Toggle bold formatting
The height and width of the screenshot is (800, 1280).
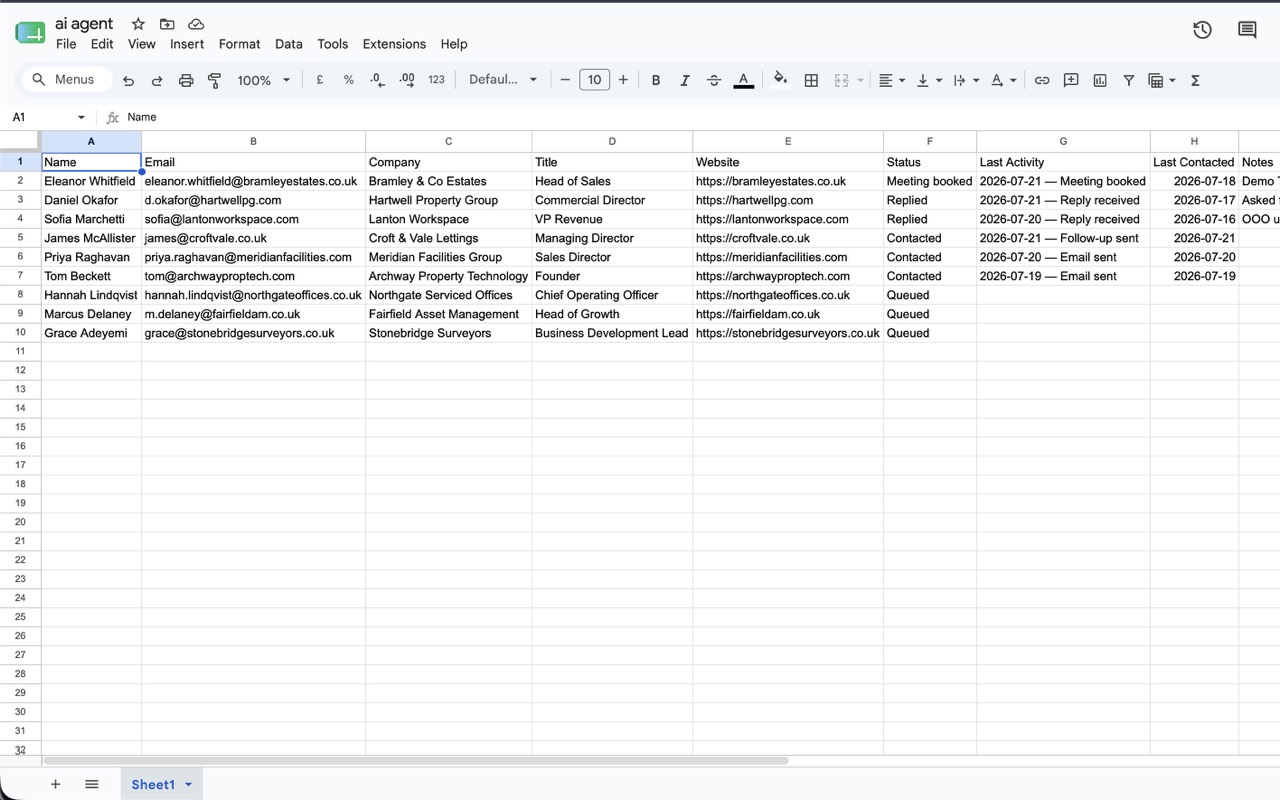pyautogui.click(x=656, y=80)
